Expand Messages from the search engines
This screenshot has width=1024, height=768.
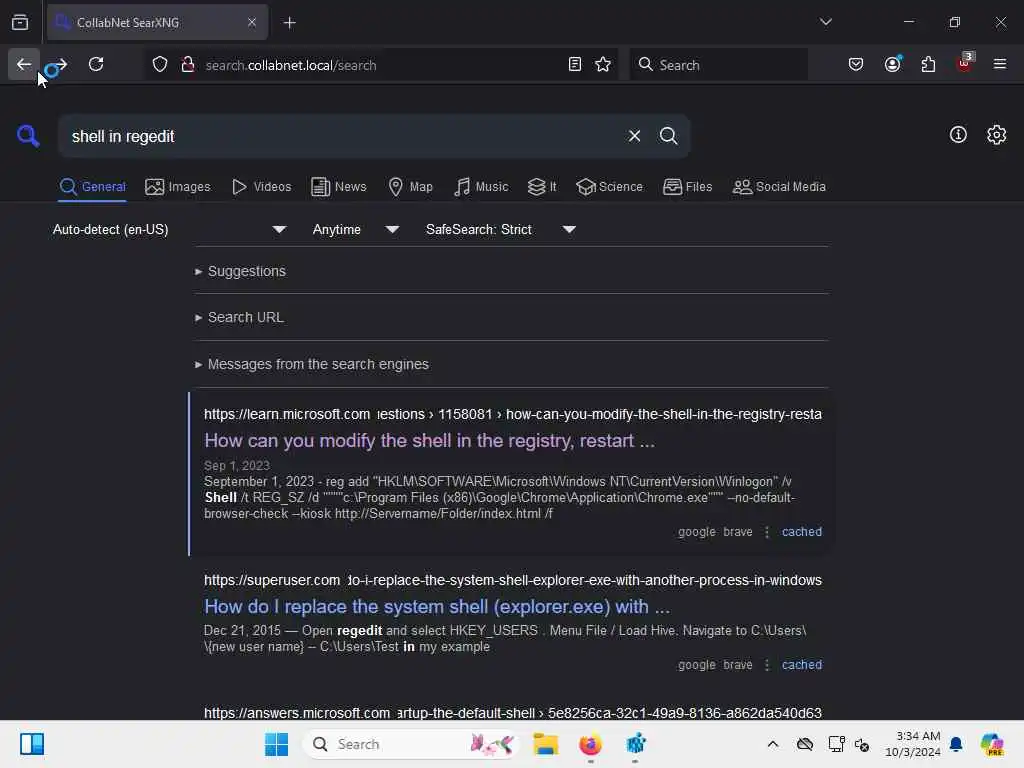point(312,364)
